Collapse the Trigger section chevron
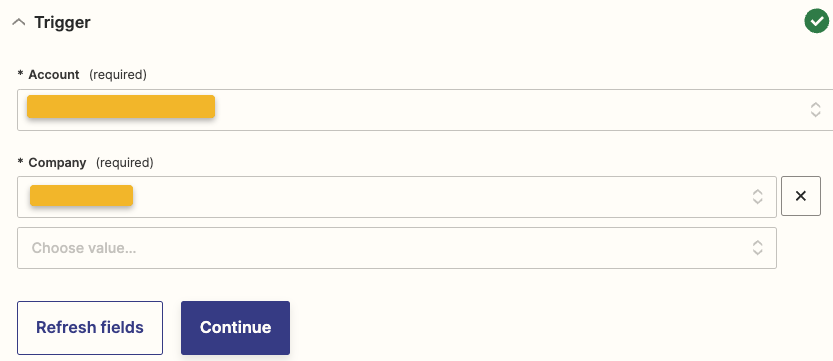The width and height of the screenshot is (833, 361). tap(19, 22)
